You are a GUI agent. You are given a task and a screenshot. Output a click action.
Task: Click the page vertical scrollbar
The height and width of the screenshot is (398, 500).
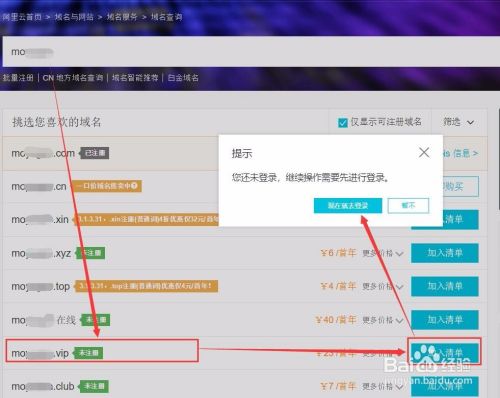pos(499,160)
